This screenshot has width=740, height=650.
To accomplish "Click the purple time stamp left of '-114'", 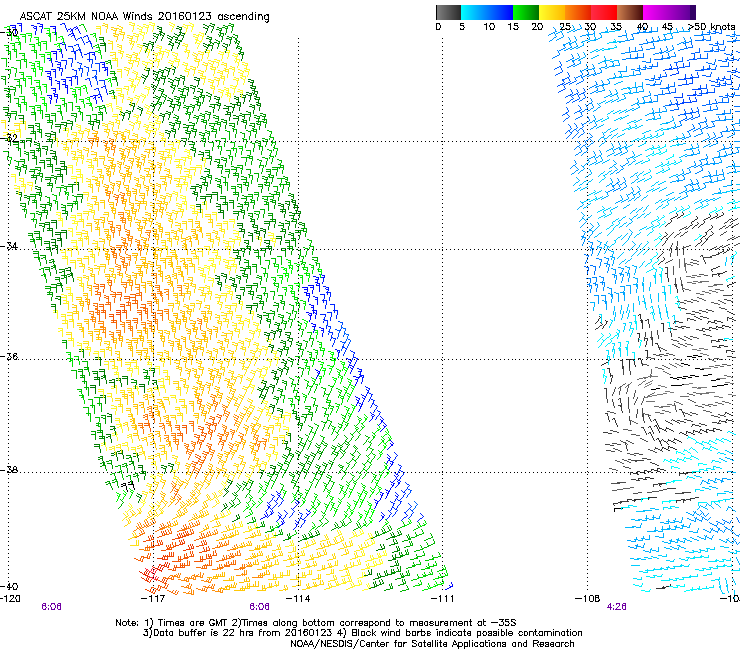I will [x=260, y=607].
